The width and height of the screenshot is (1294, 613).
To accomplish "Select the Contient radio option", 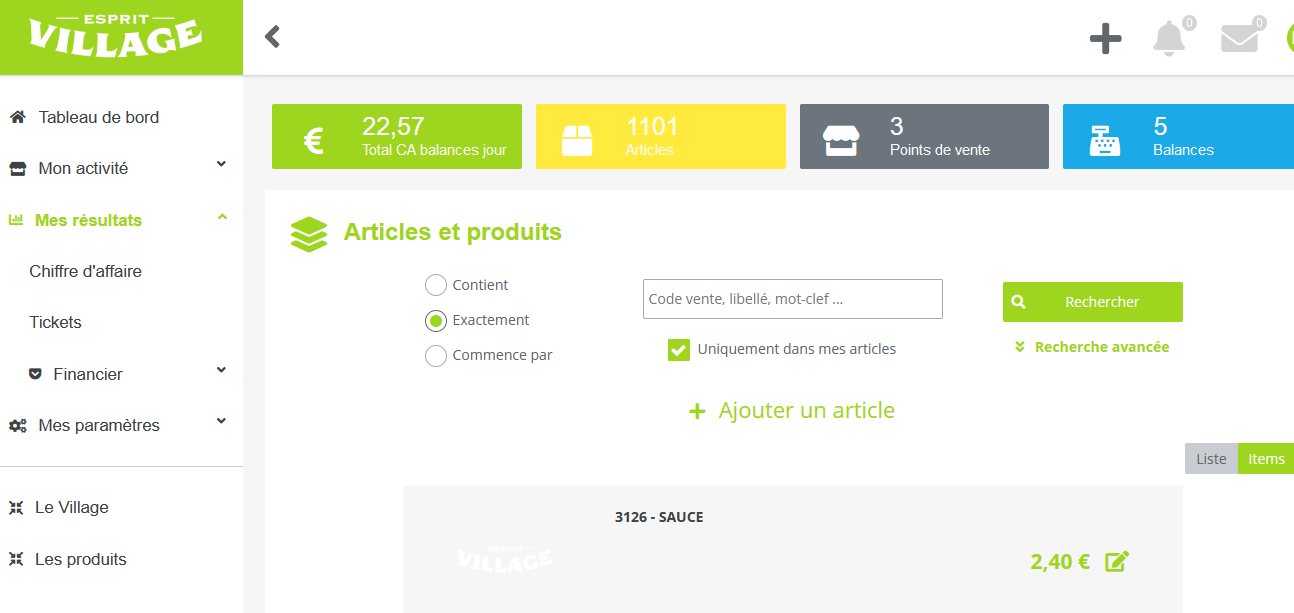I will pyautogui.click(x=436, y=285).
